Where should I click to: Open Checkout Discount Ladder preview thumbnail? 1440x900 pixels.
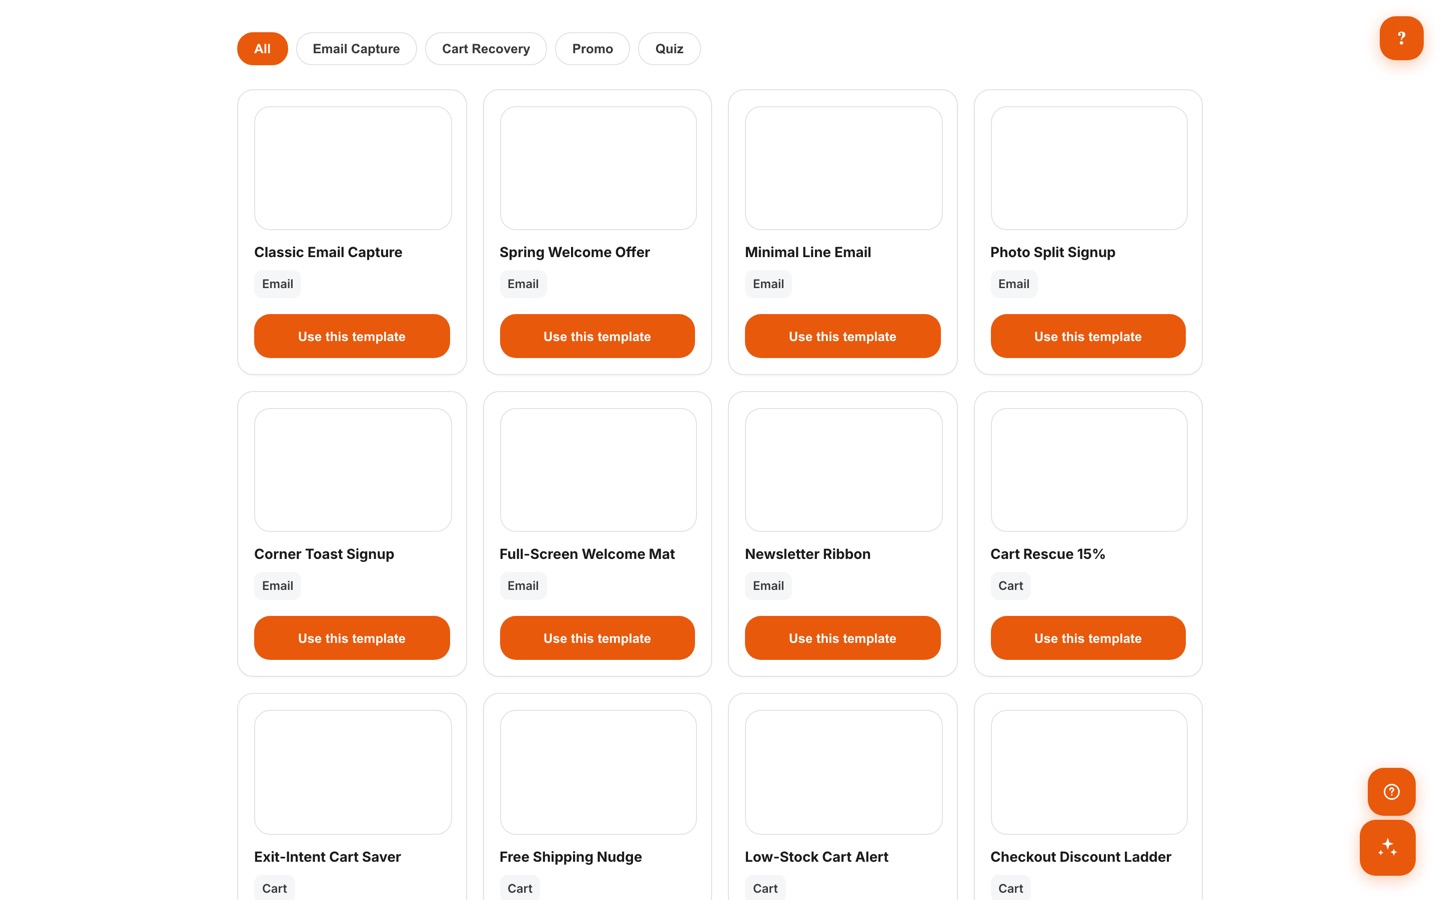(1089, 772)
